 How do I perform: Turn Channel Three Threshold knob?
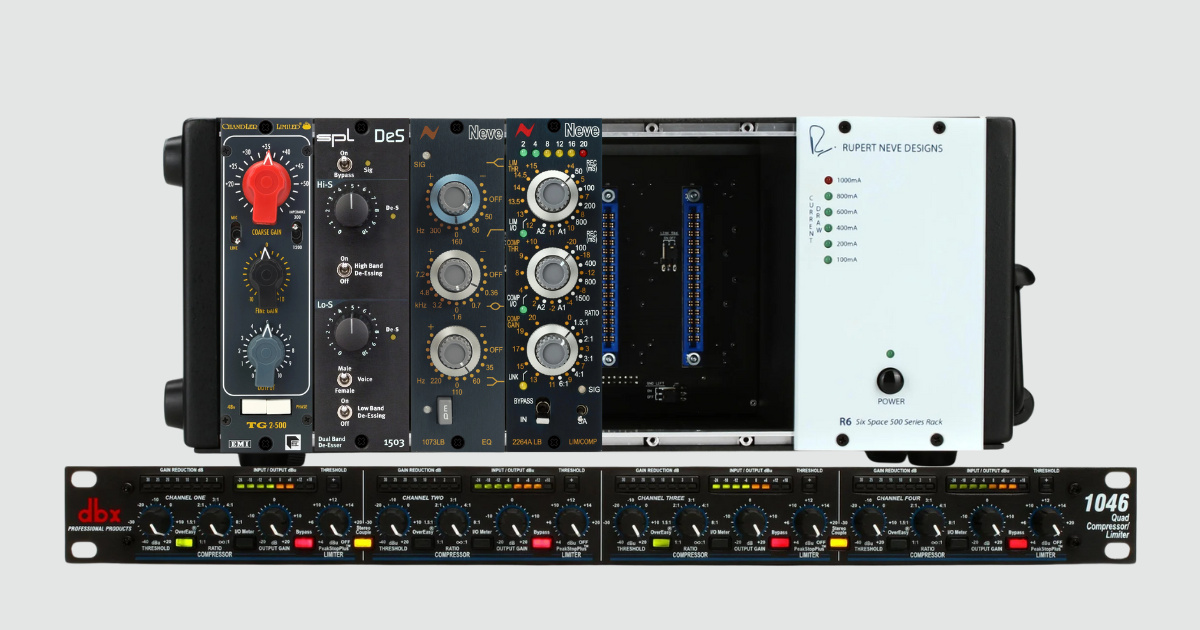pos(631,523)
